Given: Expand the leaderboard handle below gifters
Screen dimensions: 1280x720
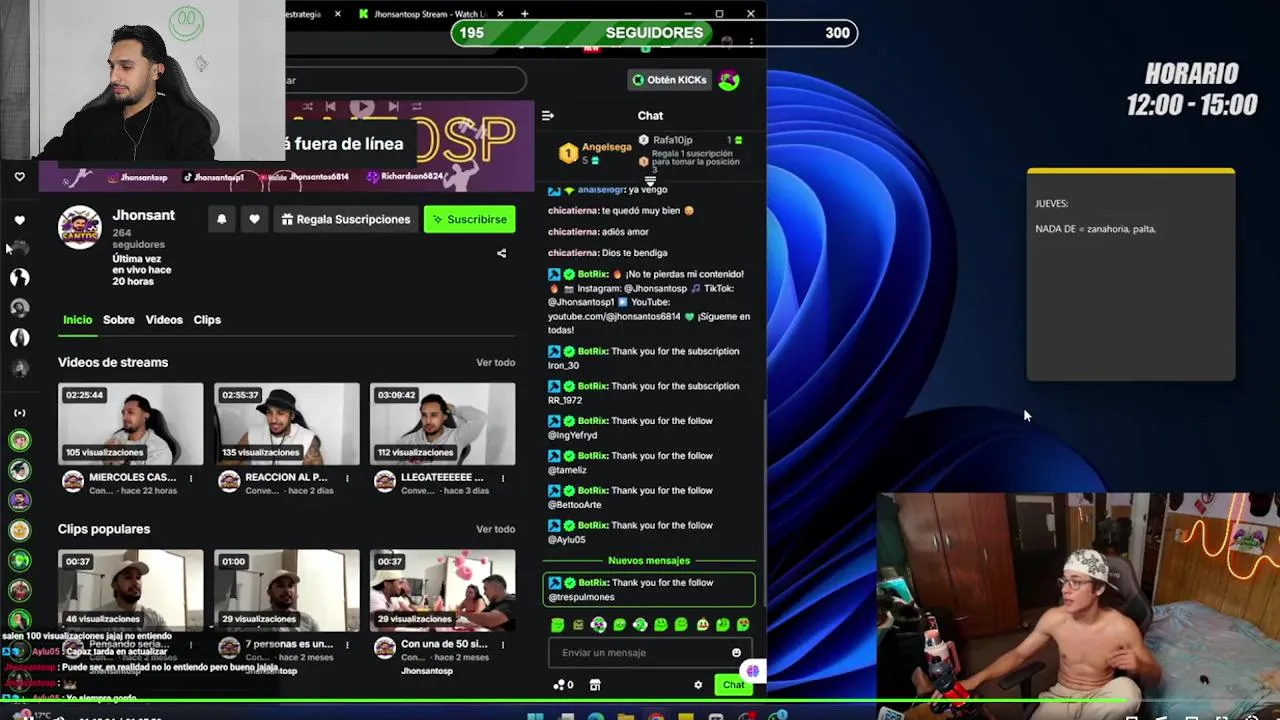Looking at the screenshot, I should [650, 181].
